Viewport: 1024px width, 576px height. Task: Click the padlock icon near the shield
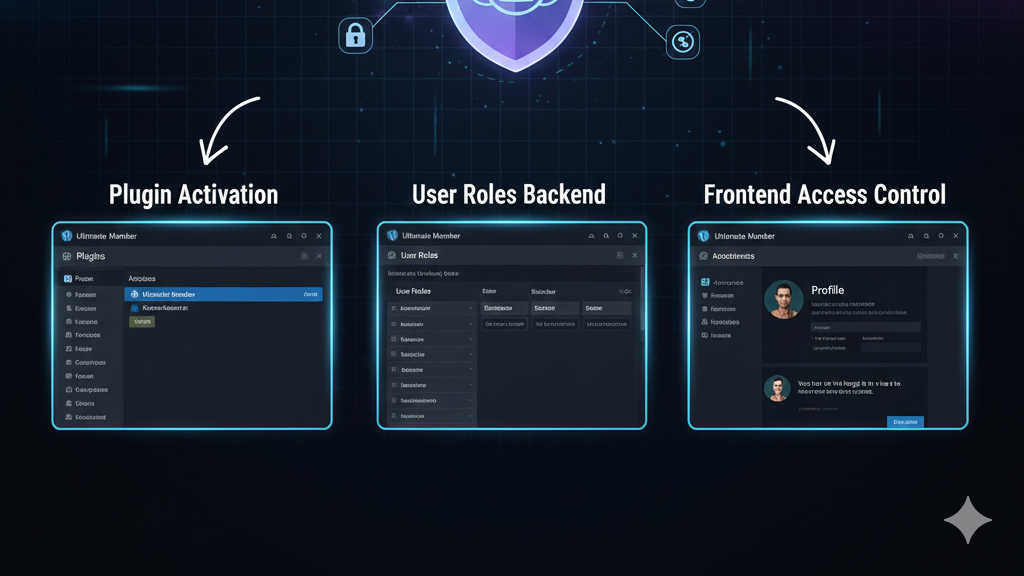tap(355, 35)
